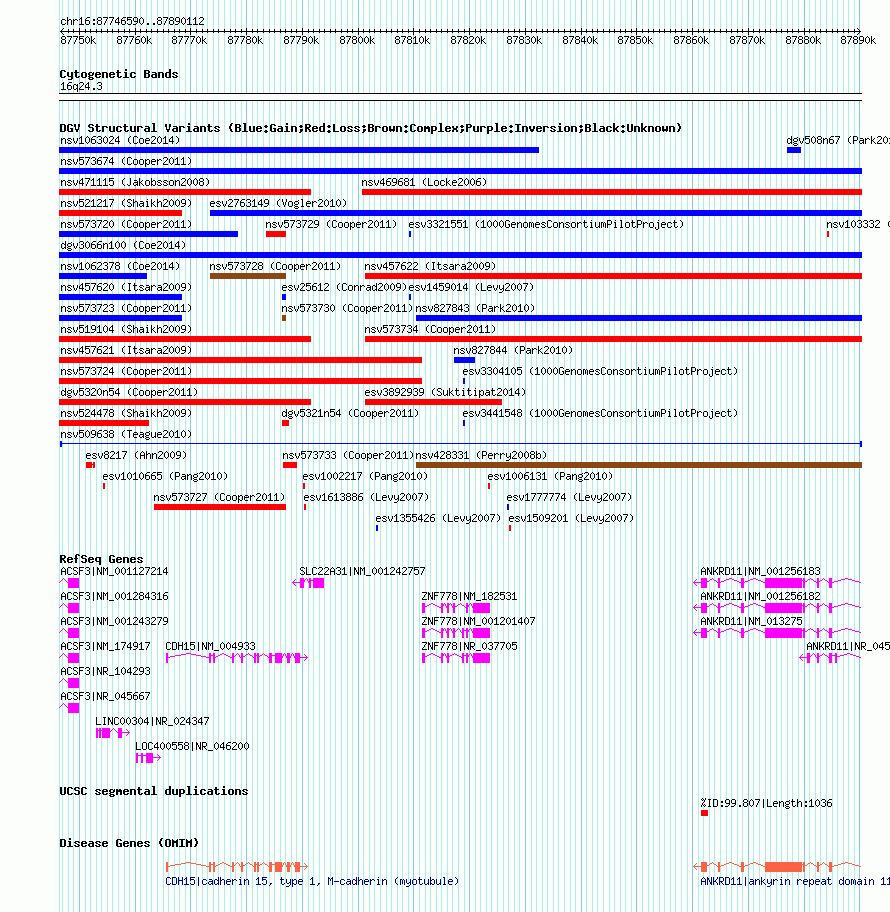890x912 pixels.
Task: Select the dgv5321n54 (Cooper2011) tiny red marker
Action: coord(286,423)
